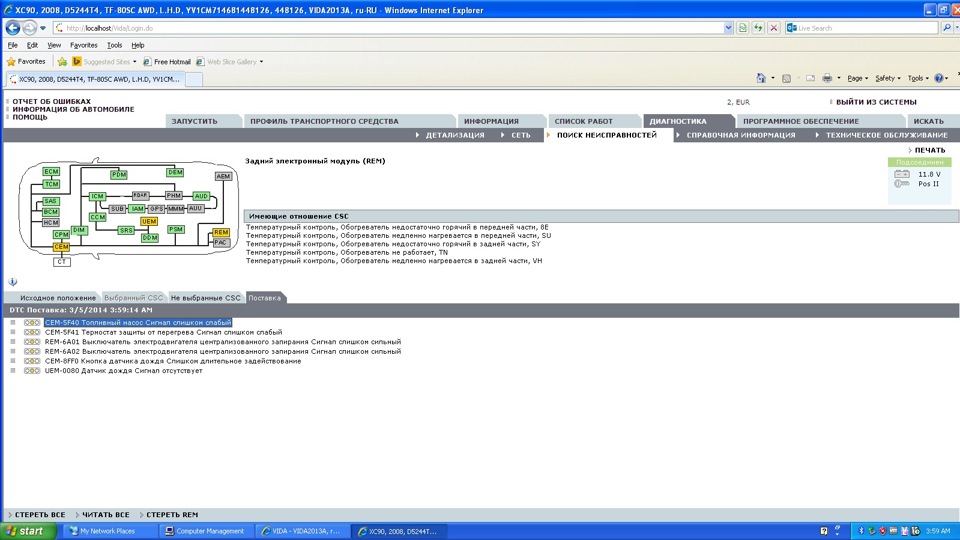The height and width of the screenshot is (540, 960).
Task: Switch to the СПИСОК РАБОТ tab
Action: click(x=583, y=121)
